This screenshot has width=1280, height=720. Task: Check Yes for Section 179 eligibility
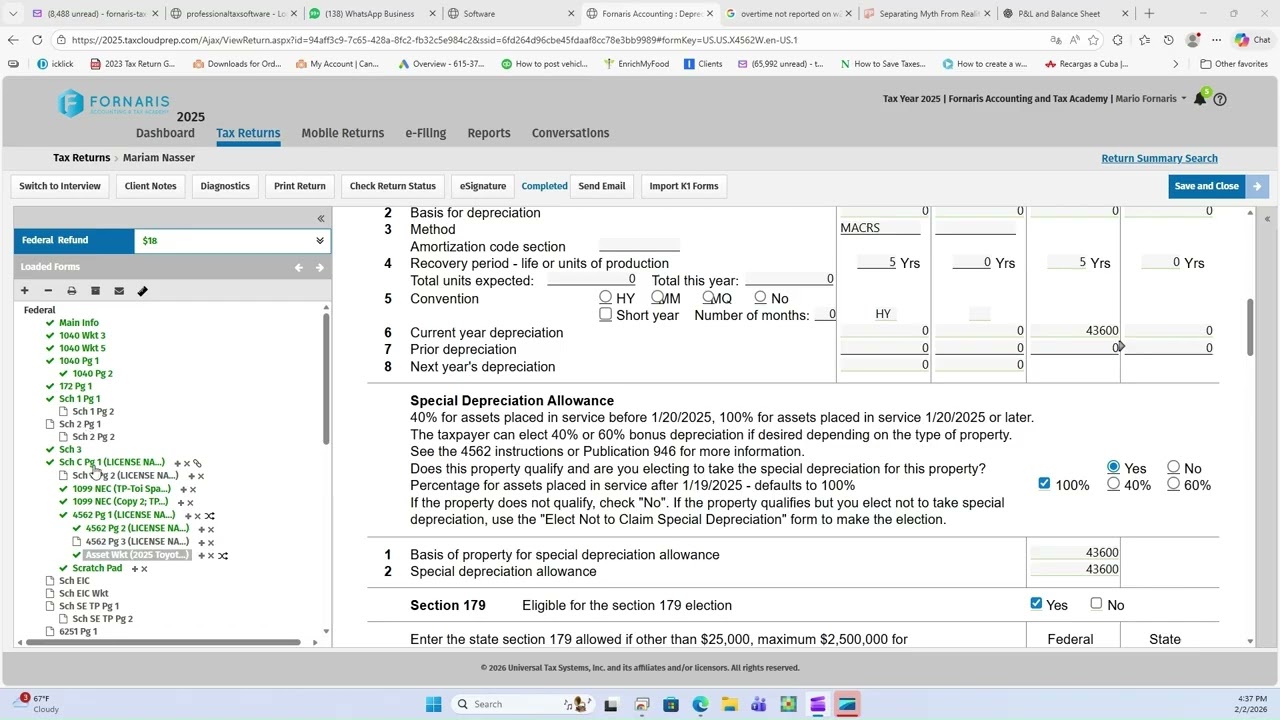(x=1036, y=604)
